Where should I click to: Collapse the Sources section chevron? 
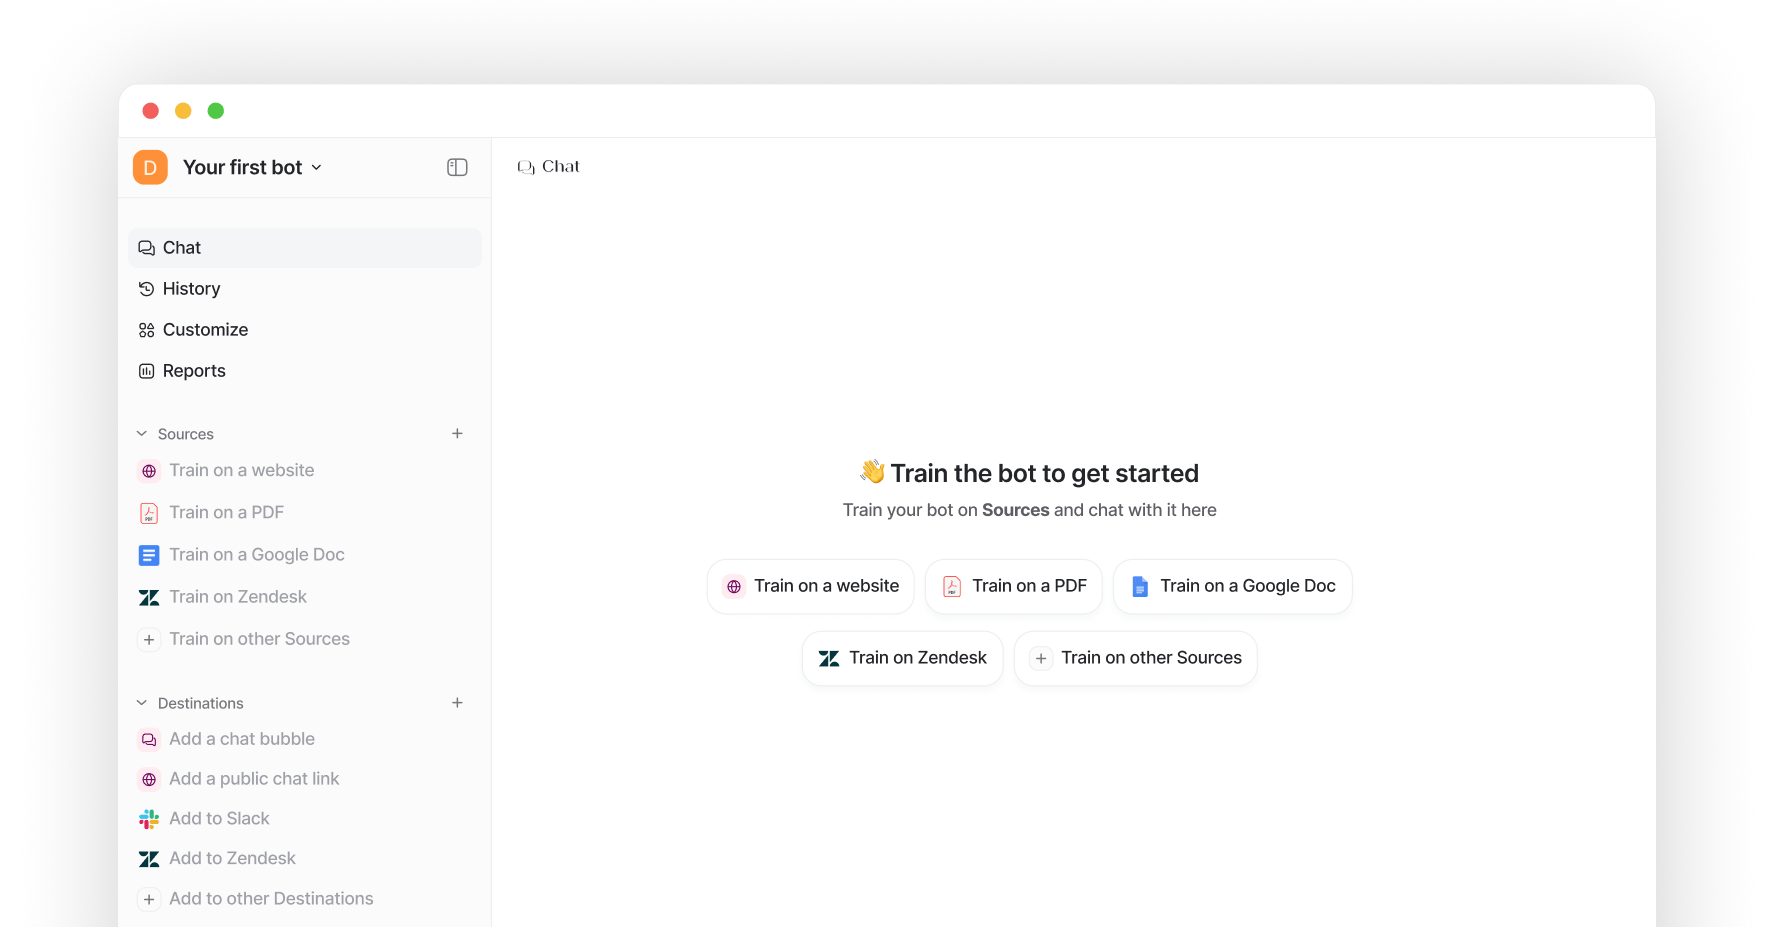(x=142, y=434)
